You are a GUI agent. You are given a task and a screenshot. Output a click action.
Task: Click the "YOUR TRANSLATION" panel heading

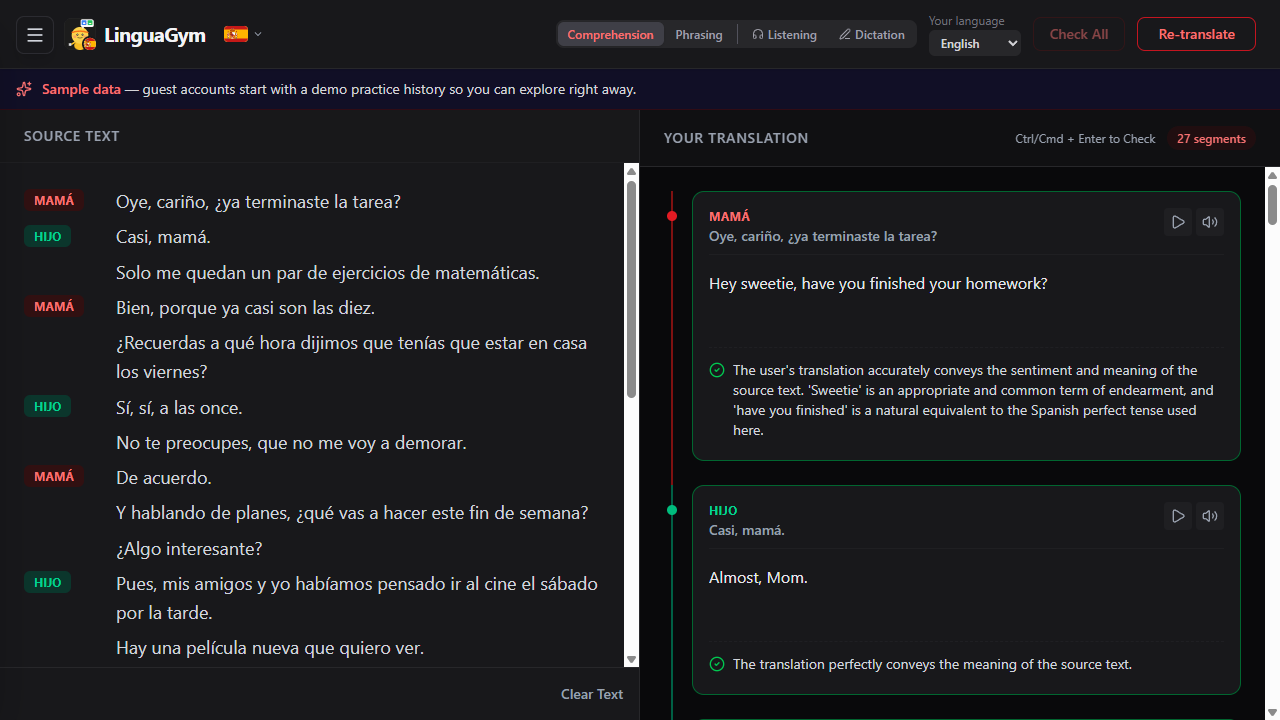coord(736,138)
